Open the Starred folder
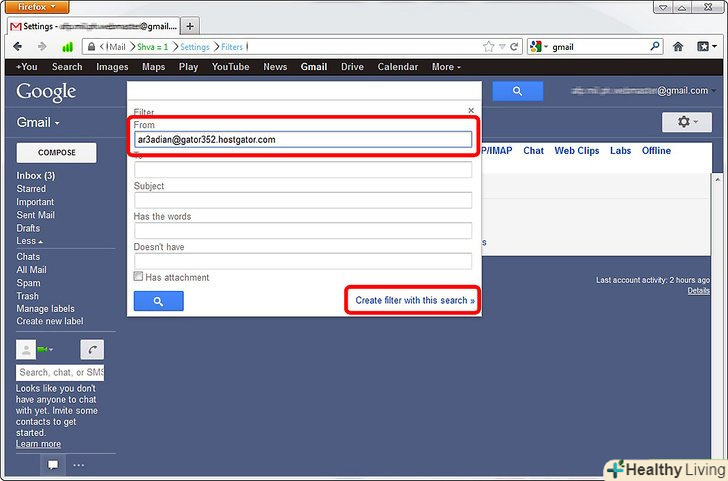Viewport: 728px width, 481px height. (x=31, y=189)
